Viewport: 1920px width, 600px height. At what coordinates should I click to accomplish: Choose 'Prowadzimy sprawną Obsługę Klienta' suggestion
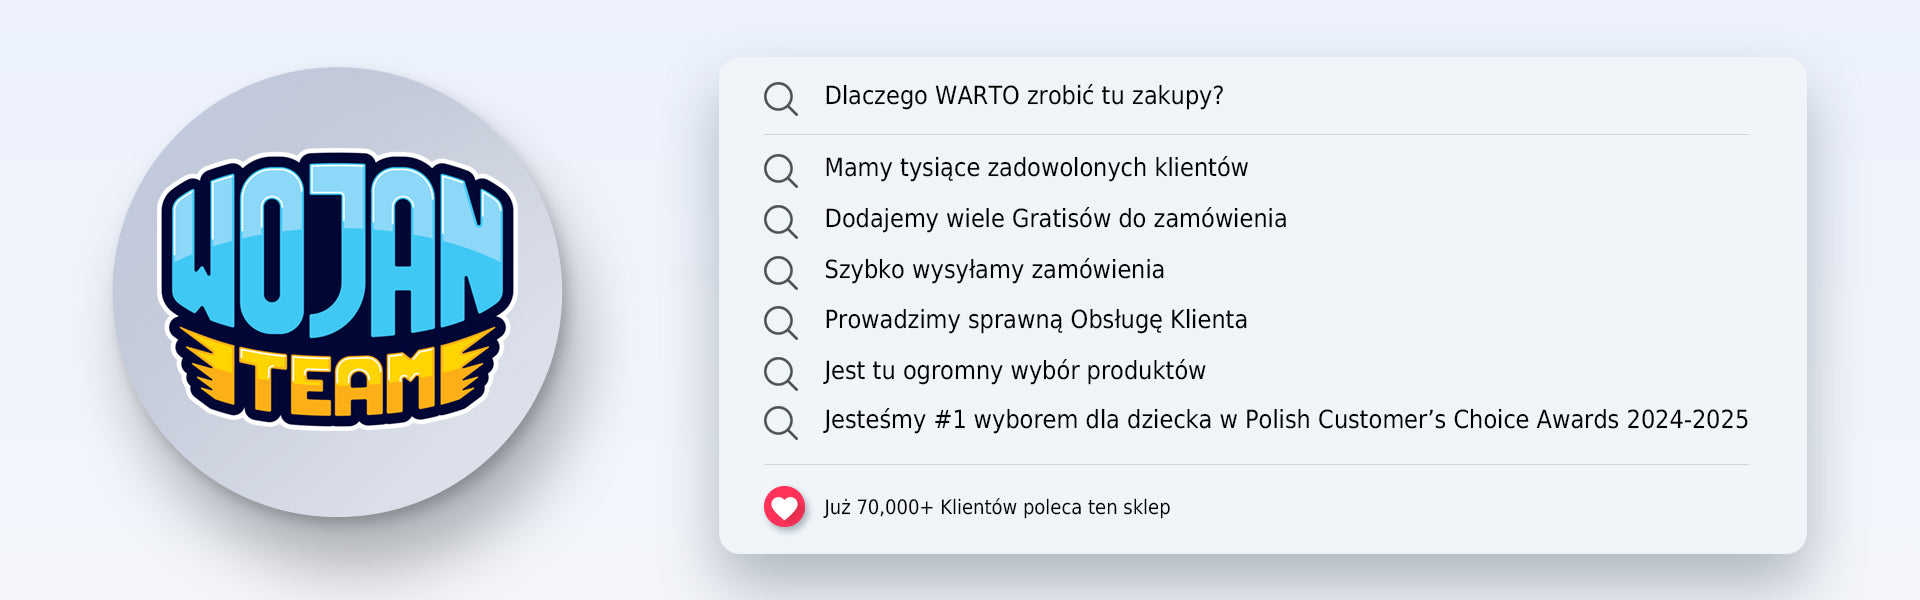[x=1035, y=320]
